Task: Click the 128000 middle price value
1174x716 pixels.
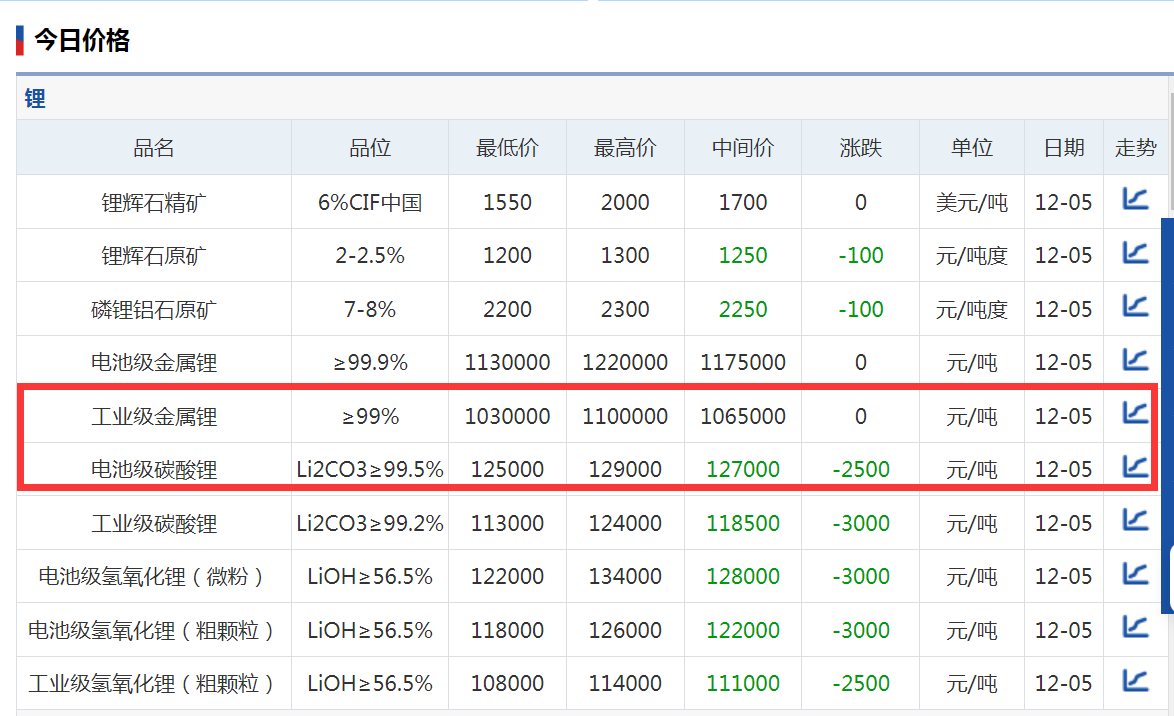Action: [743, 577]
